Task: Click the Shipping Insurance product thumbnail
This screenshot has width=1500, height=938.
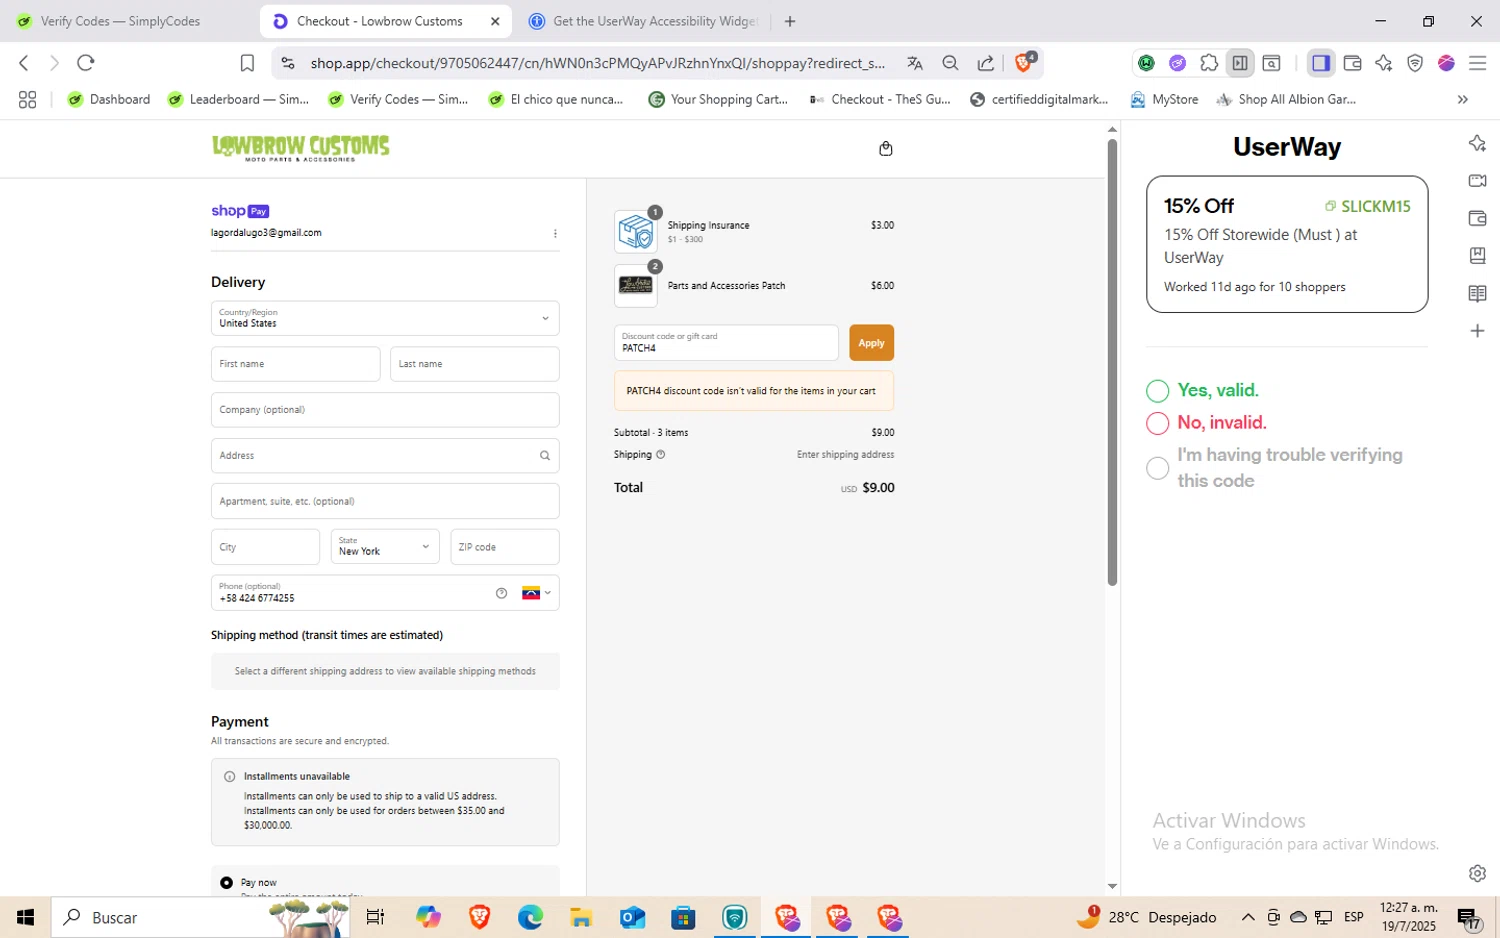Action: [x=636, y=232]
